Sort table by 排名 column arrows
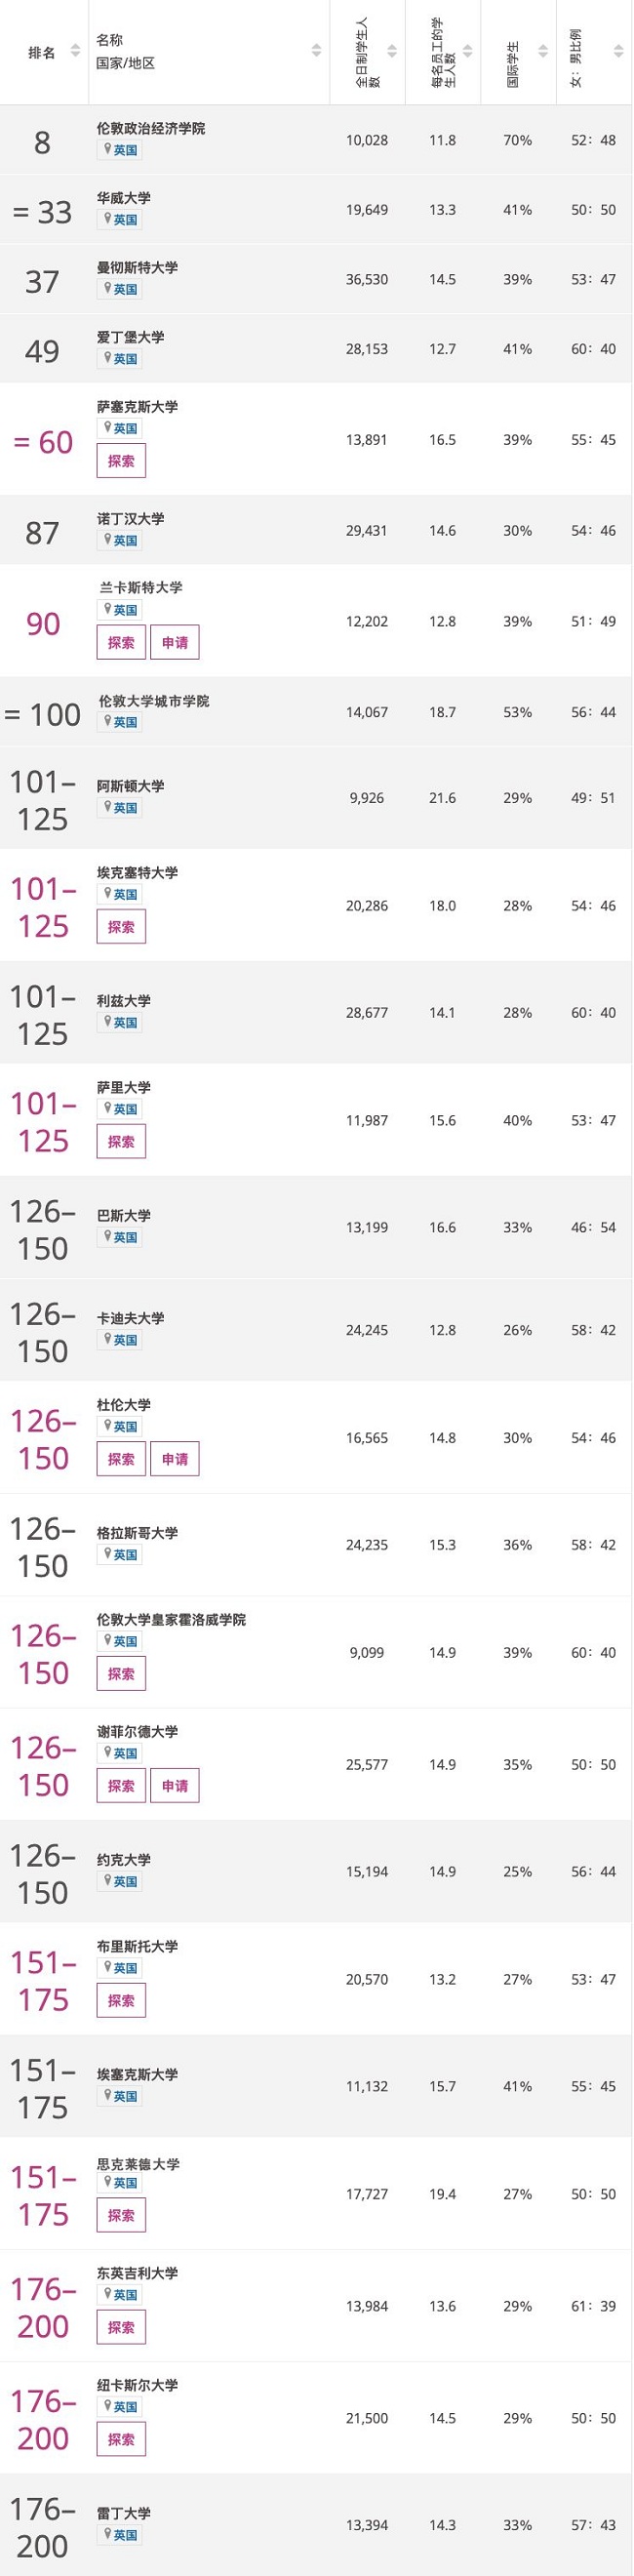The image size is (634, 2576). (x=75, y=51)
